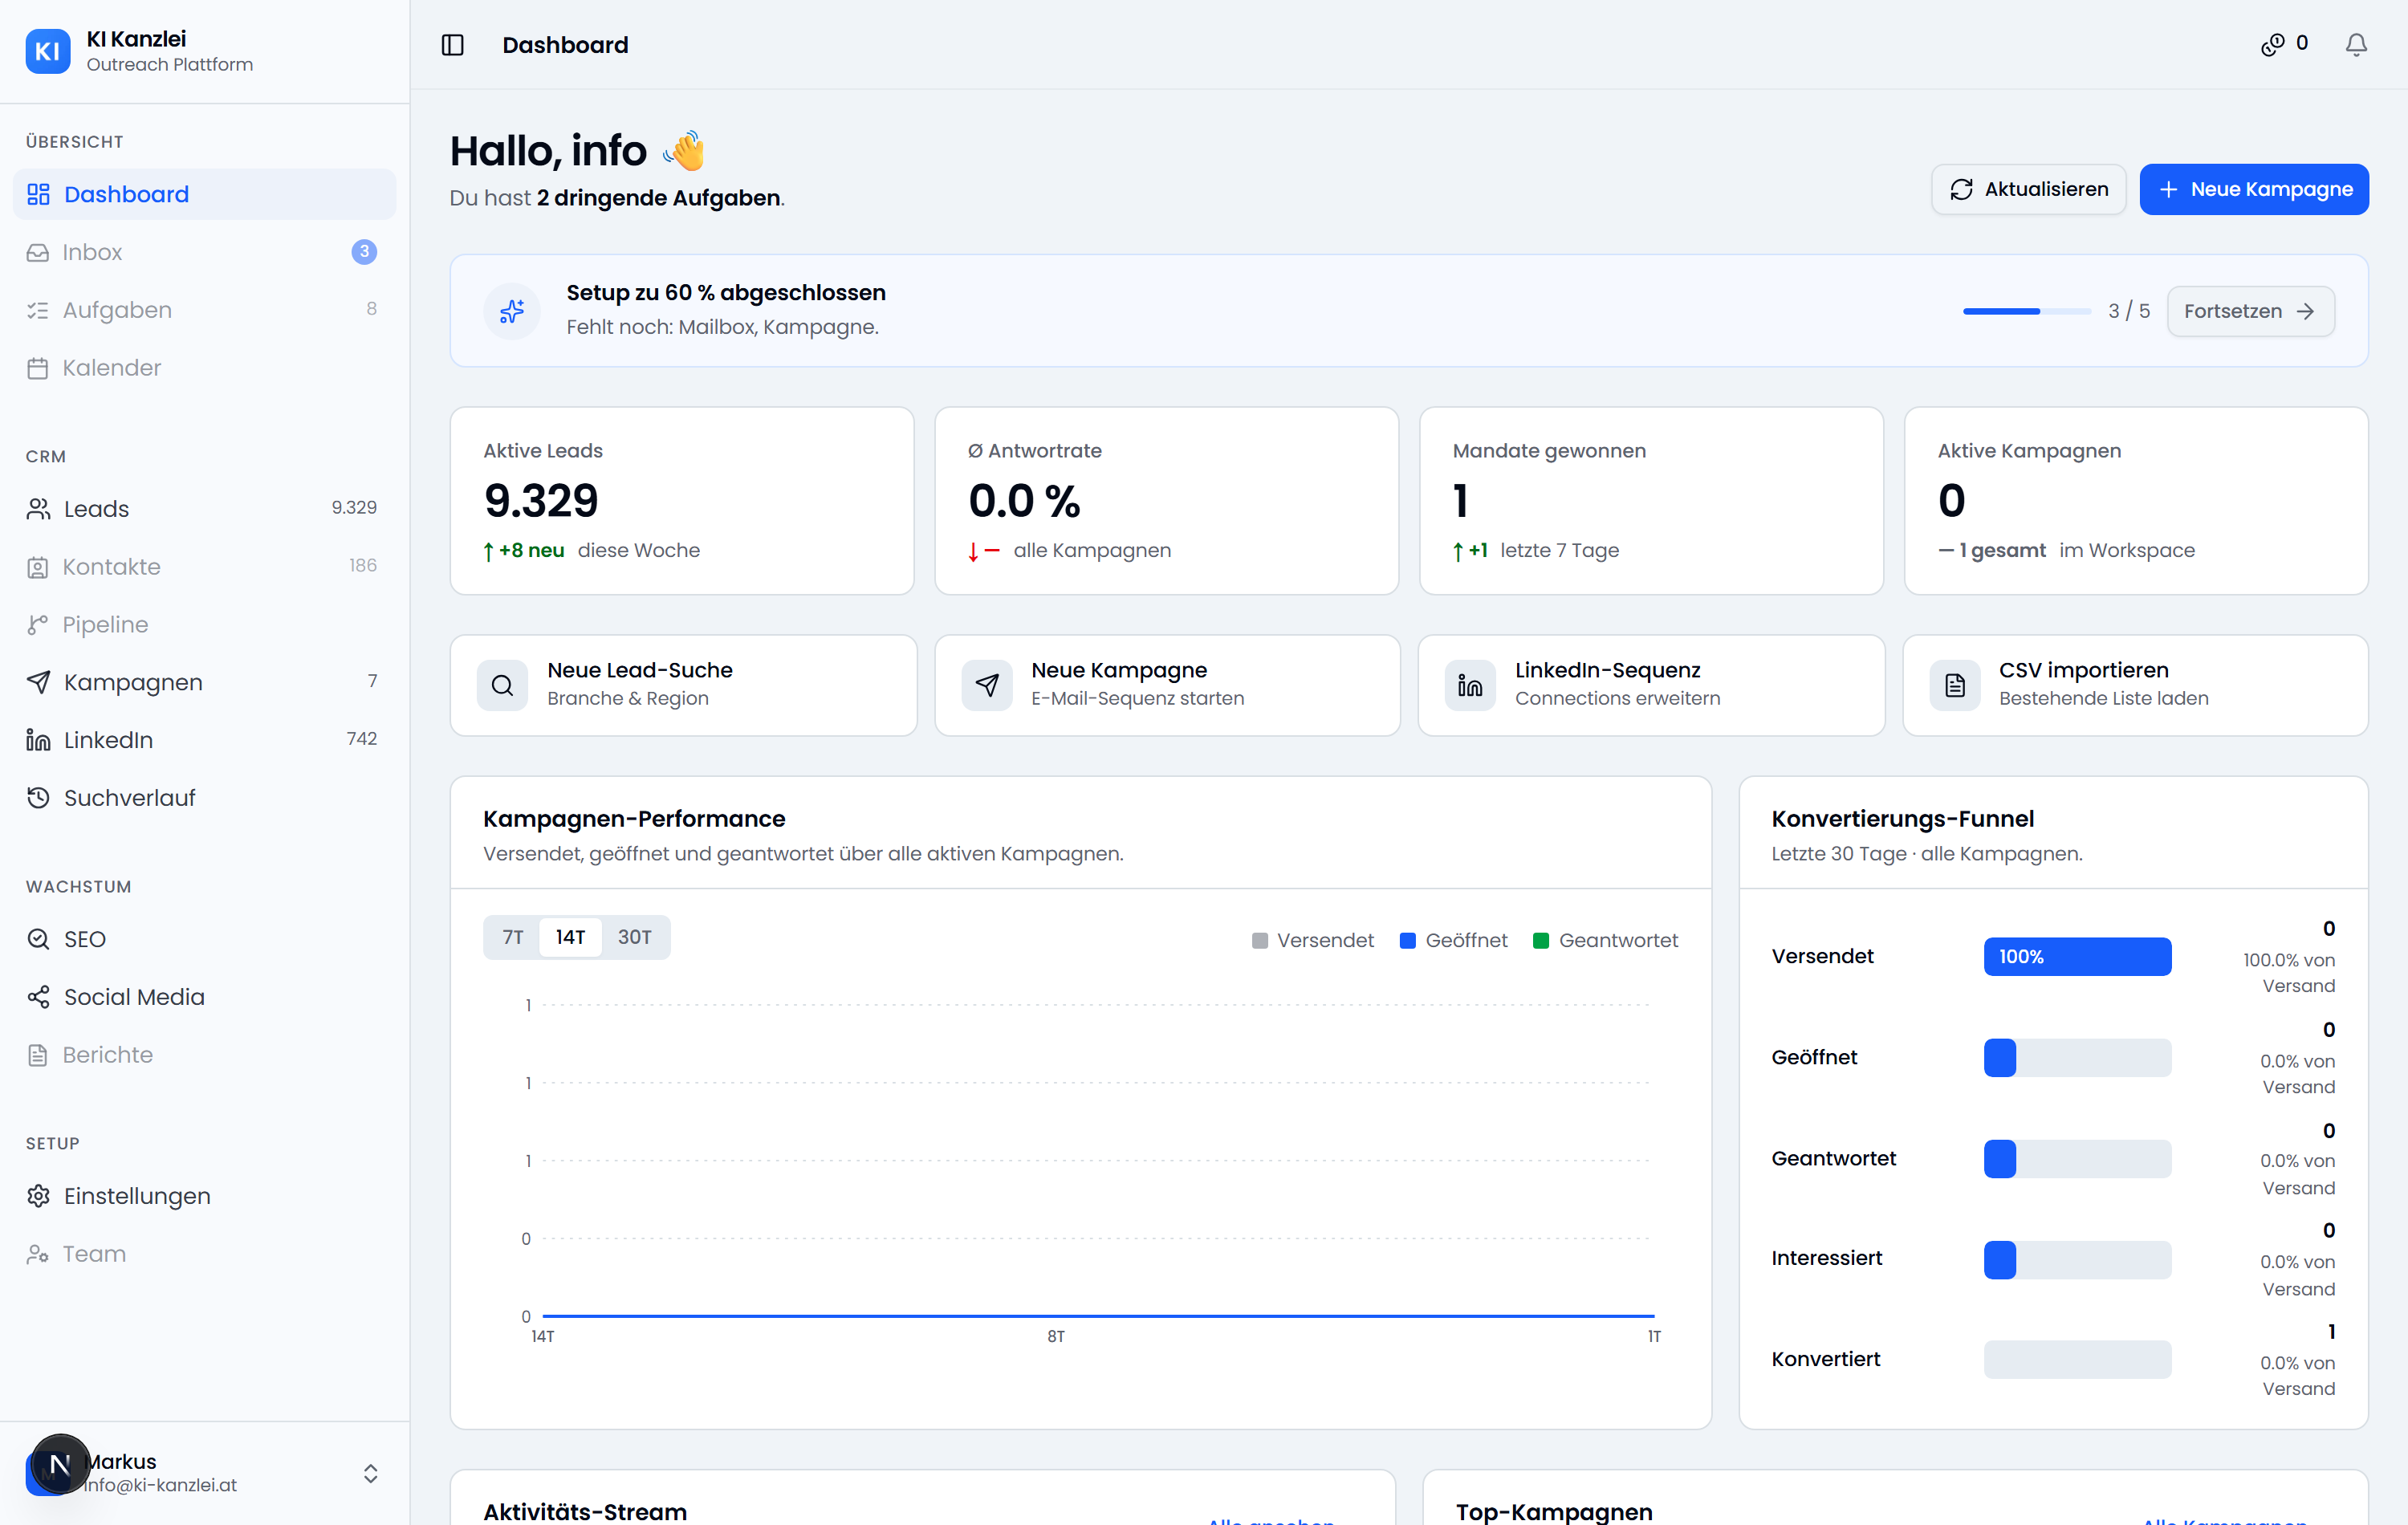Click the Aufgaben checklist icon

pos(38,310)
